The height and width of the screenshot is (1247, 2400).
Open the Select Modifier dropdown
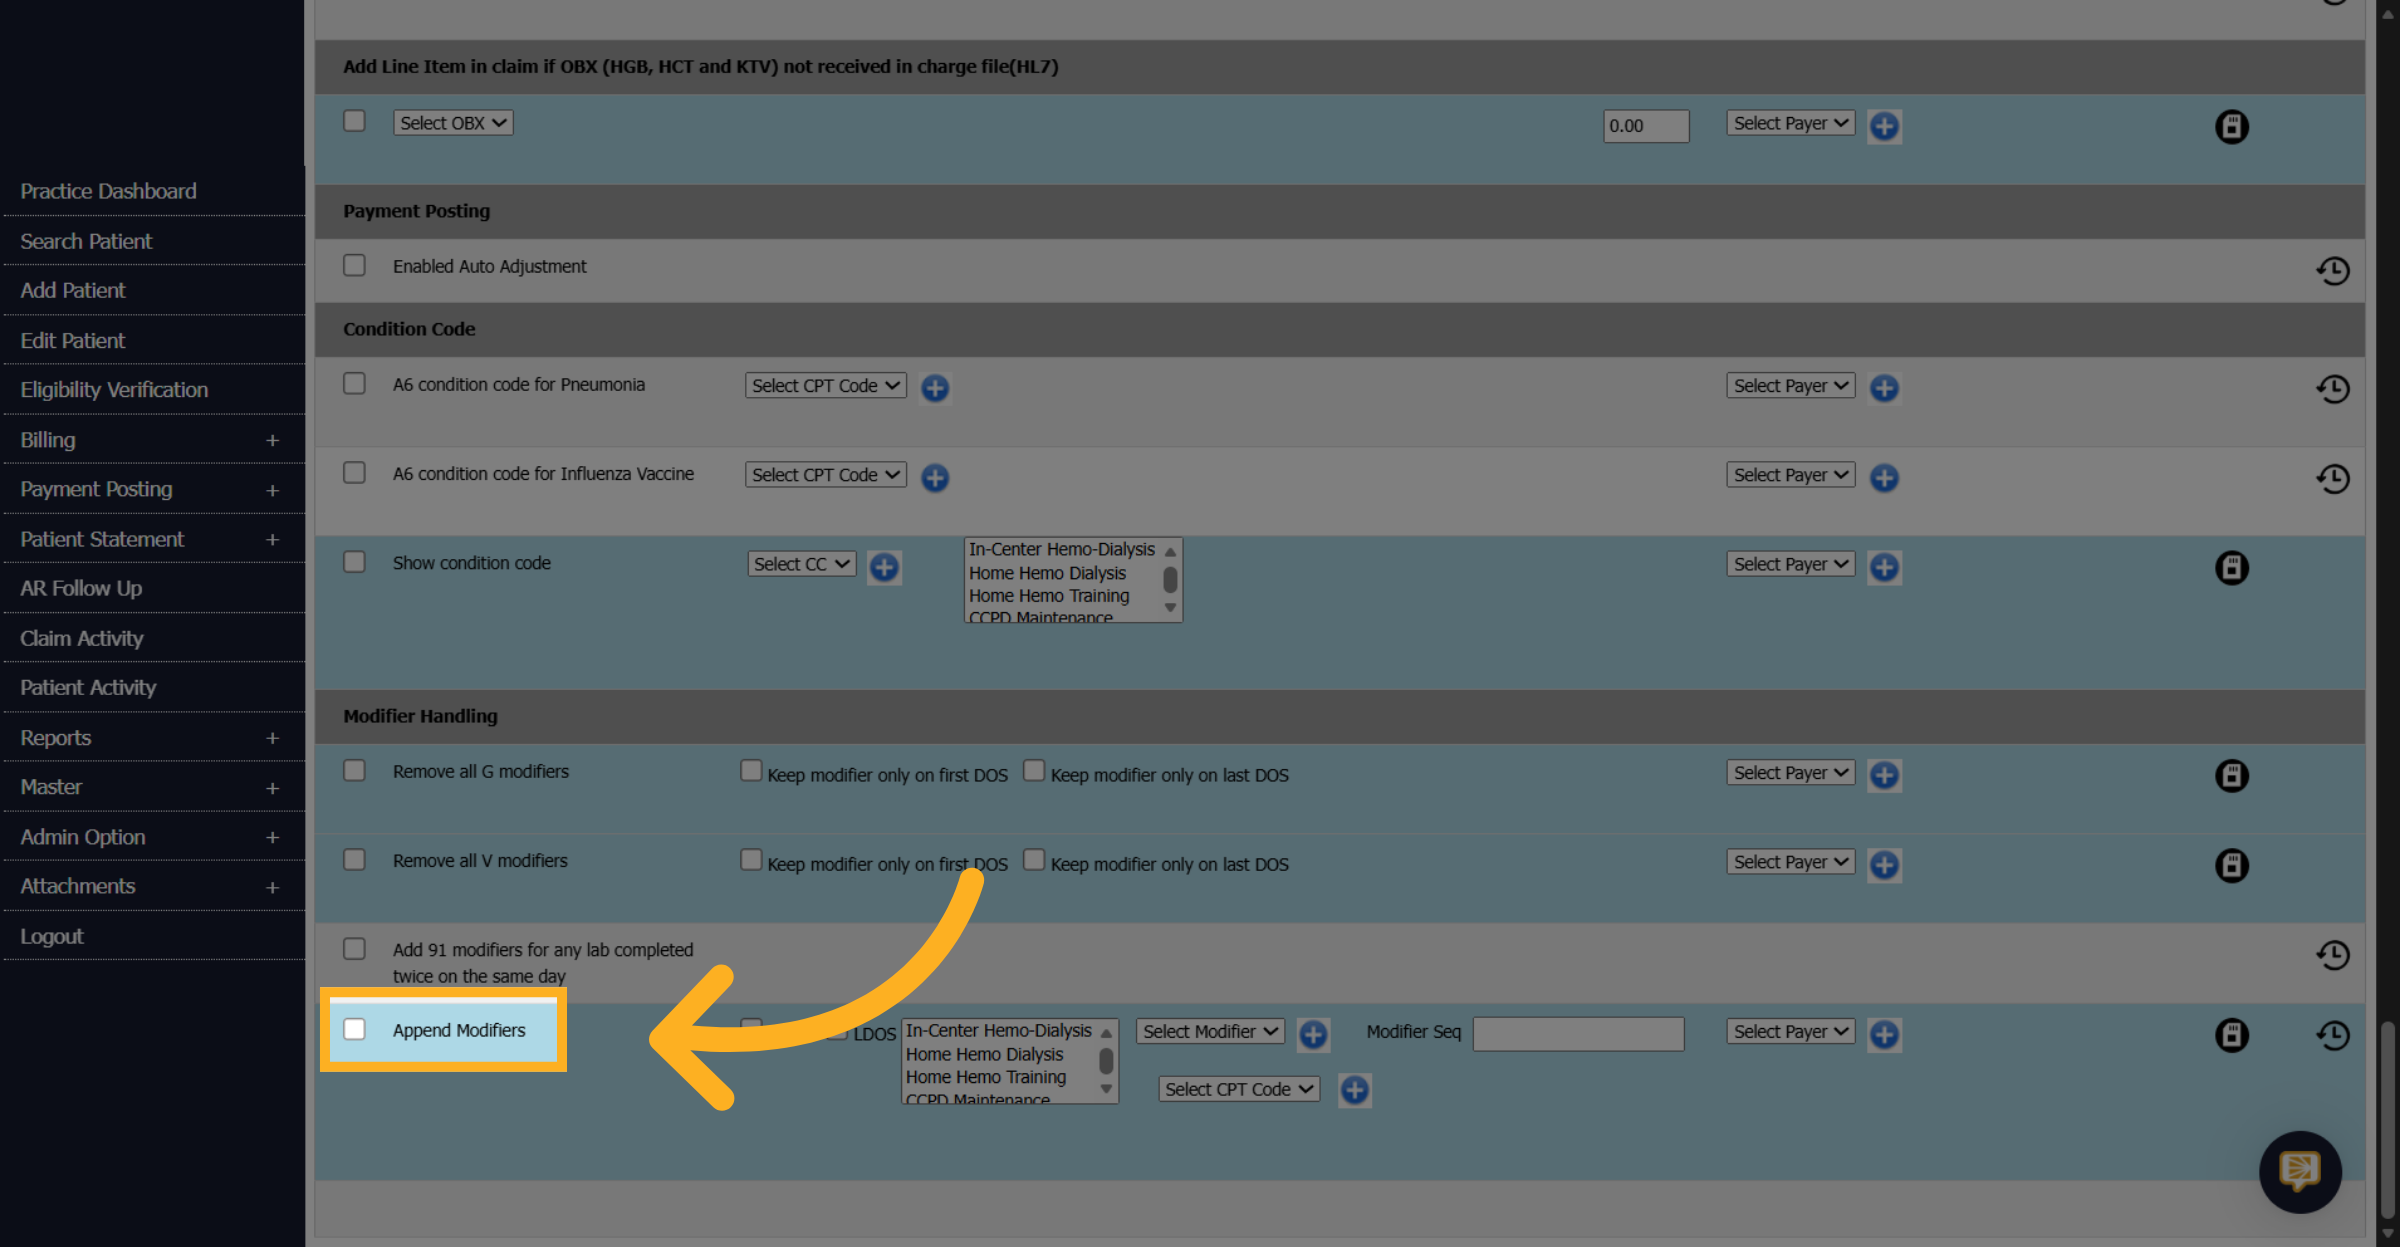click(1210, 1031)
